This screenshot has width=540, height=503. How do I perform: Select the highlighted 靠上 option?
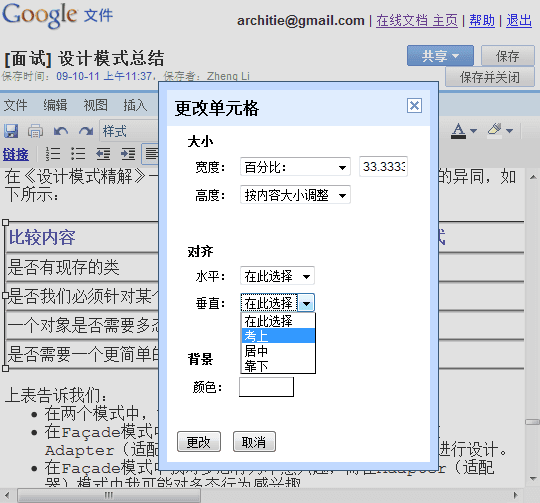pyautogui.click(x=278, y=336)
